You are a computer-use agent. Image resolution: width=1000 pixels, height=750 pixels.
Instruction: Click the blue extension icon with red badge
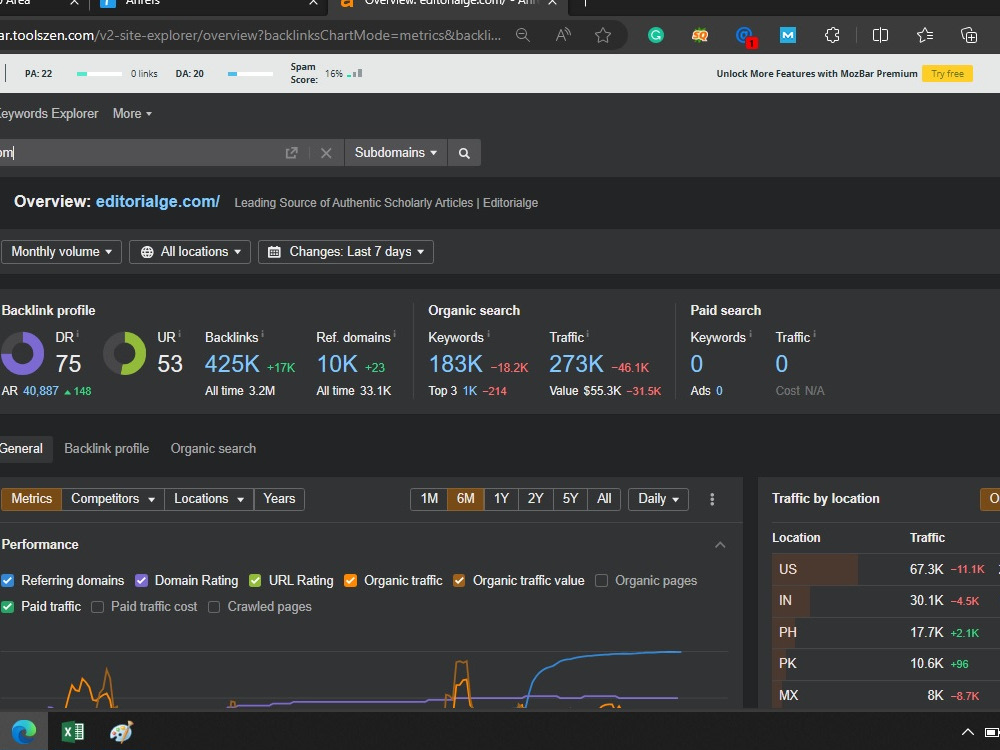pos(744,36)
